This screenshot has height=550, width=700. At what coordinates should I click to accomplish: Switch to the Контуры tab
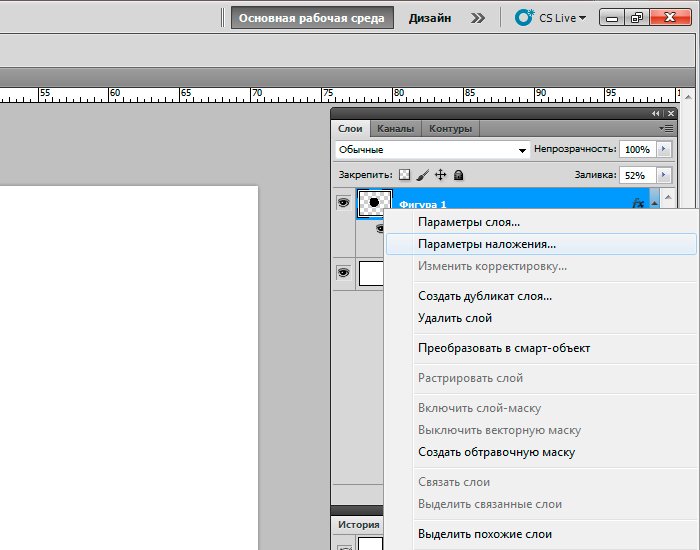450,129
